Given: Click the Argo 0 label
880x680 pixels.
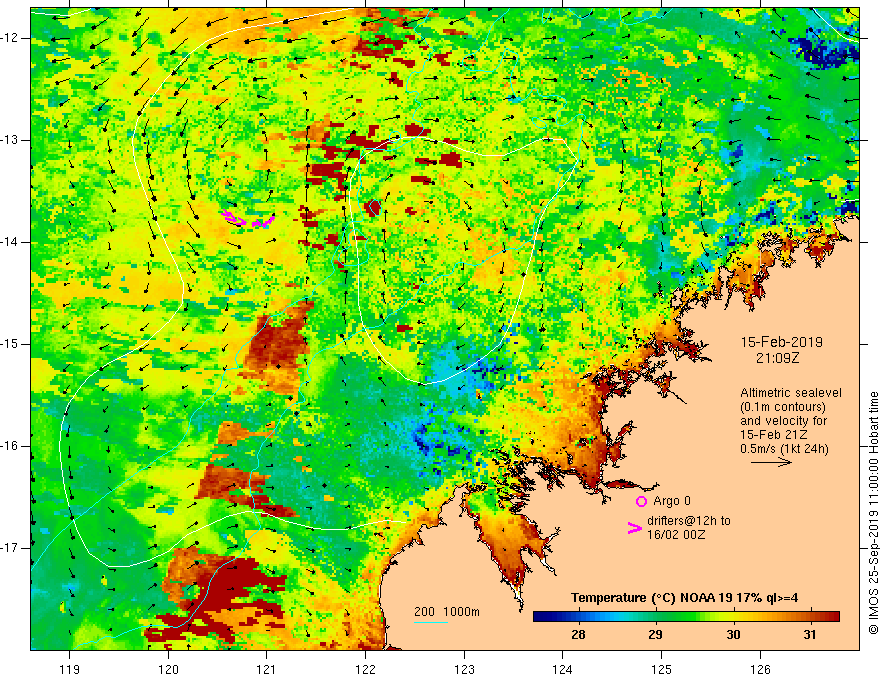Looking at the screenshot, I should coord(672,501).
